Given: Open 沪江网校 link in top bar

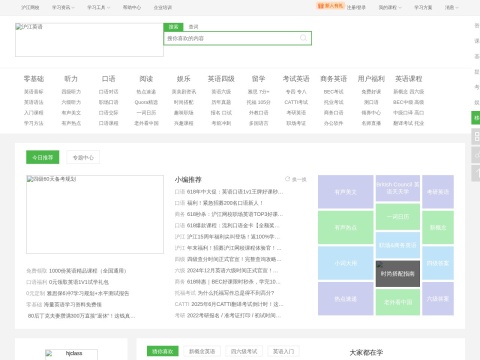Looking at the screenshot, I should [x=30, y=7].
